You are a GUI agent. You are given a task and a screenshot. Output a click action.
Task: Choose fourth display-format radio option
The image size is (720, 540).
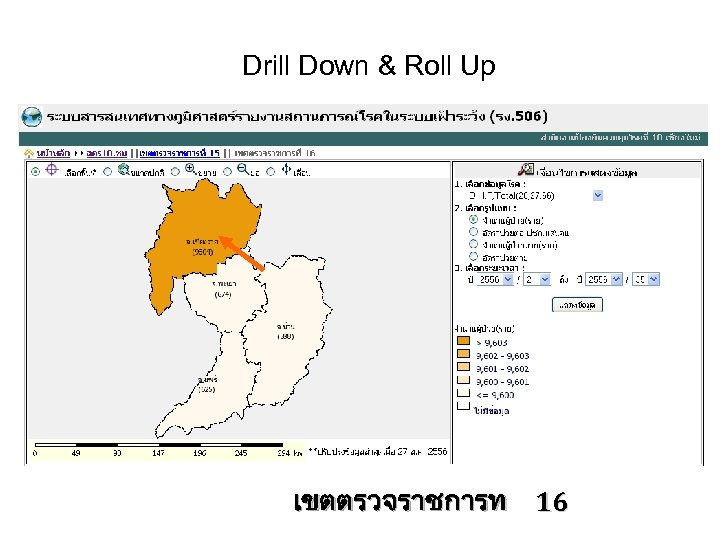coord(473,256)
